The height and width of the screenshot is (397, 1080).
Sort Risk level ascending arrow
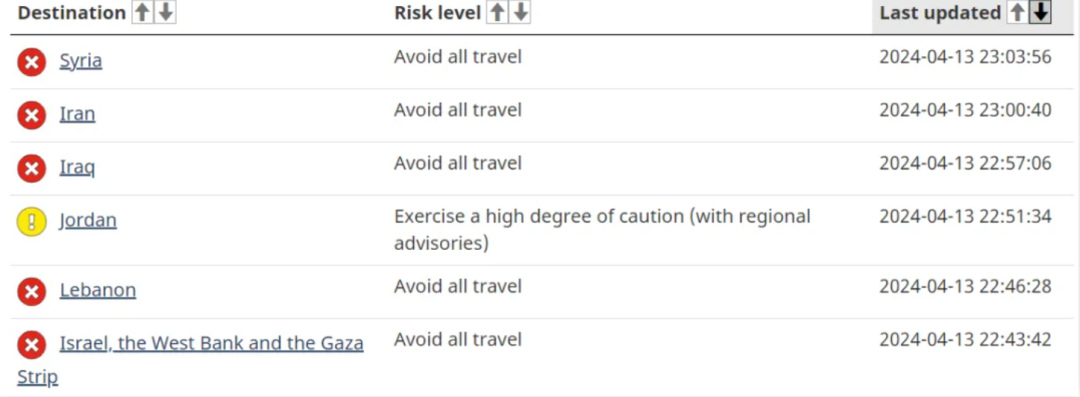pyautogui.click(x=497, y=12)
